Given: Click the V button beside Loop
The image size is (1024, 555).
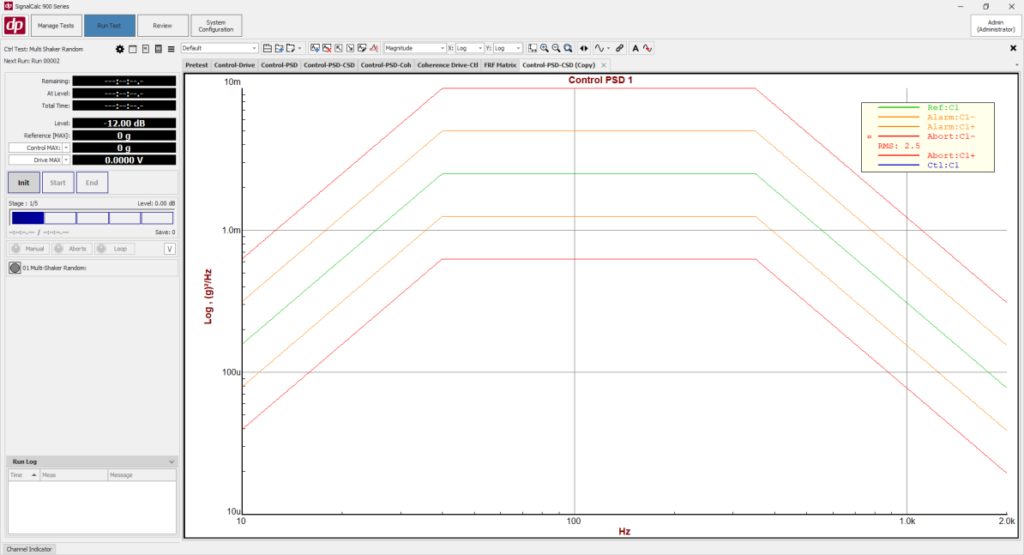Looking at the screenshot, I should 170,249.
